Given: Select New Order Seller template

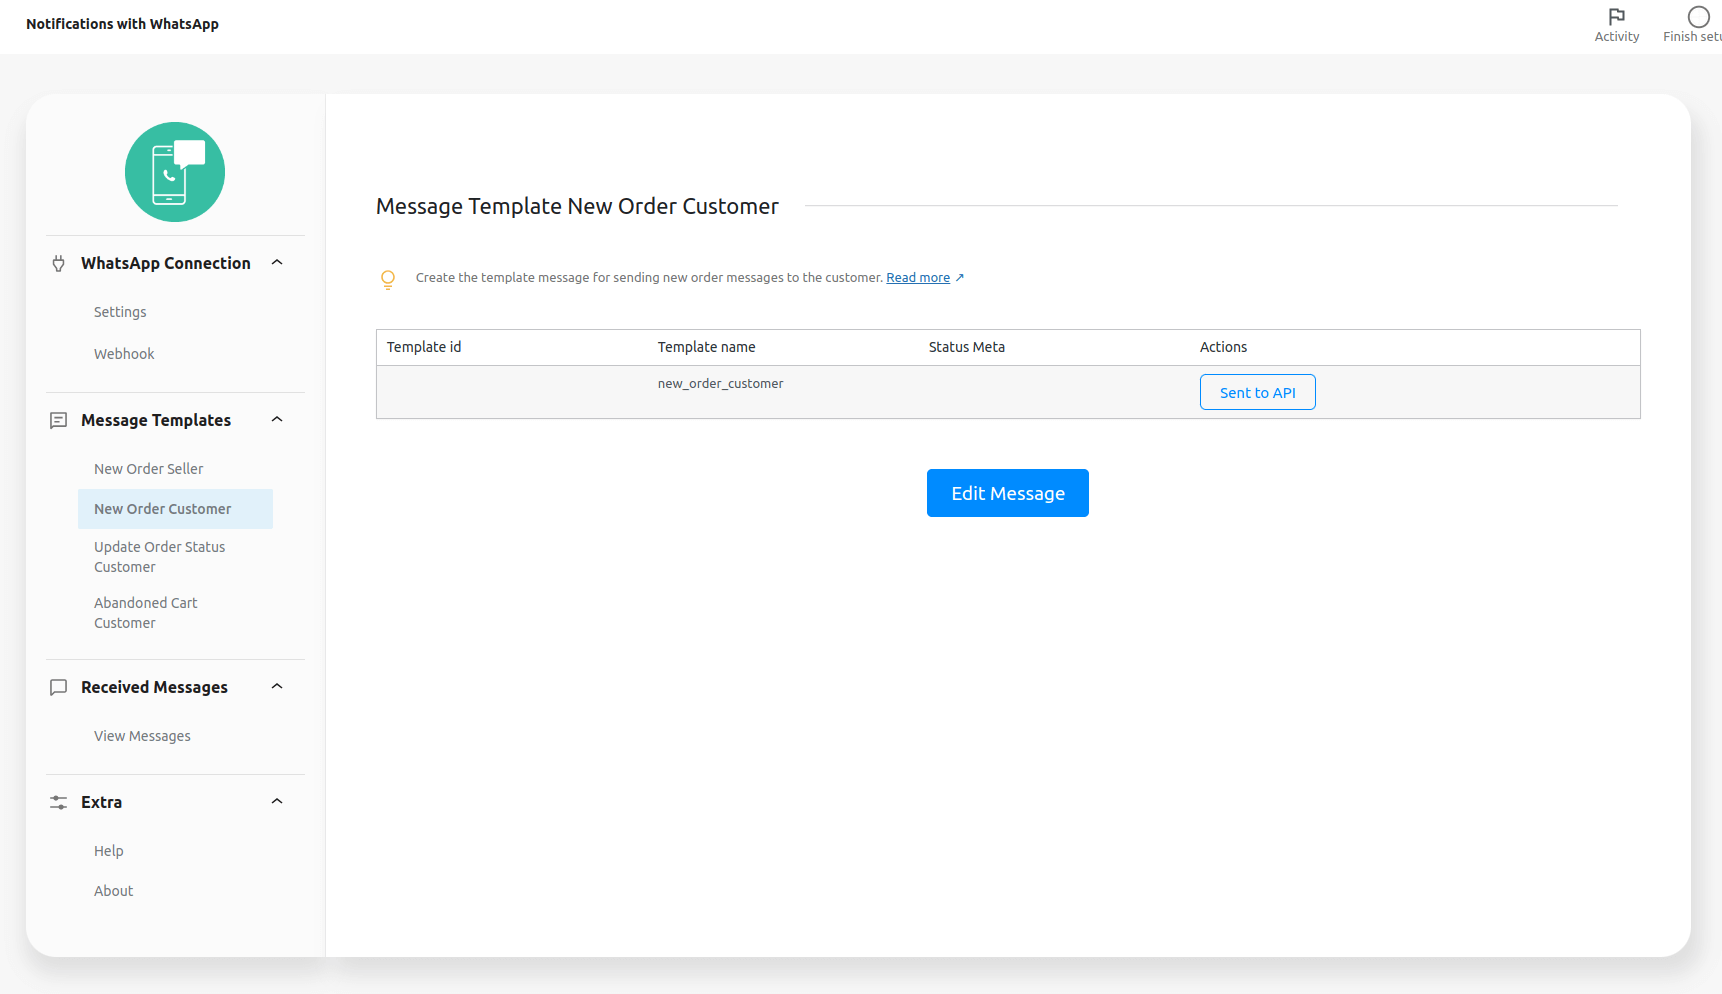Looking at the screenshot, I should [x=148, y=468].
